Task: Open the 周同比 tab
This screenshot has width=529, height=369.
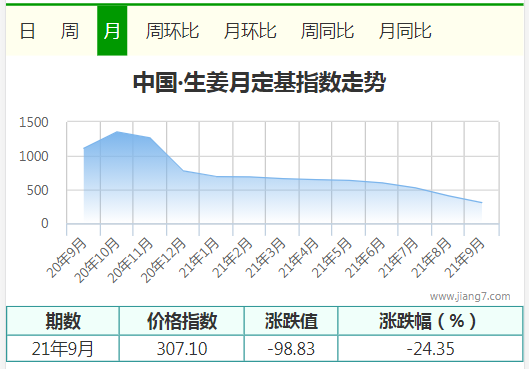Action: pos(327,31)
